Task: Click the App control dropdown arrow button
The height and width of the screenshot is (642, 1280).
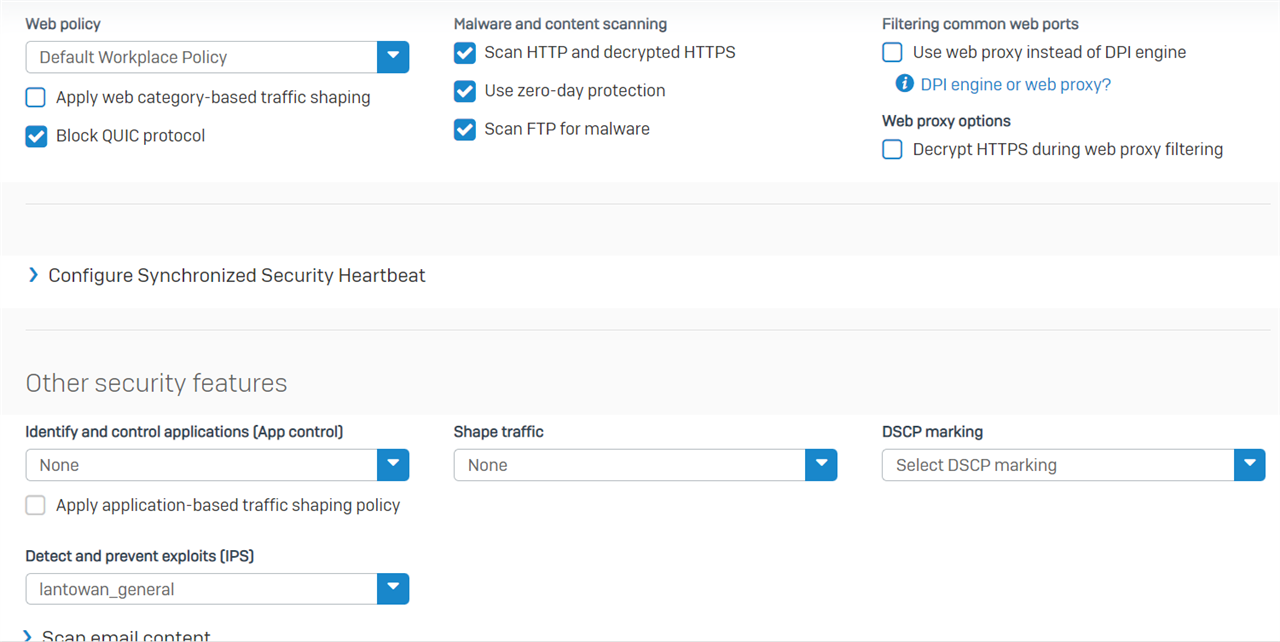Action: (x=393, y=465)
